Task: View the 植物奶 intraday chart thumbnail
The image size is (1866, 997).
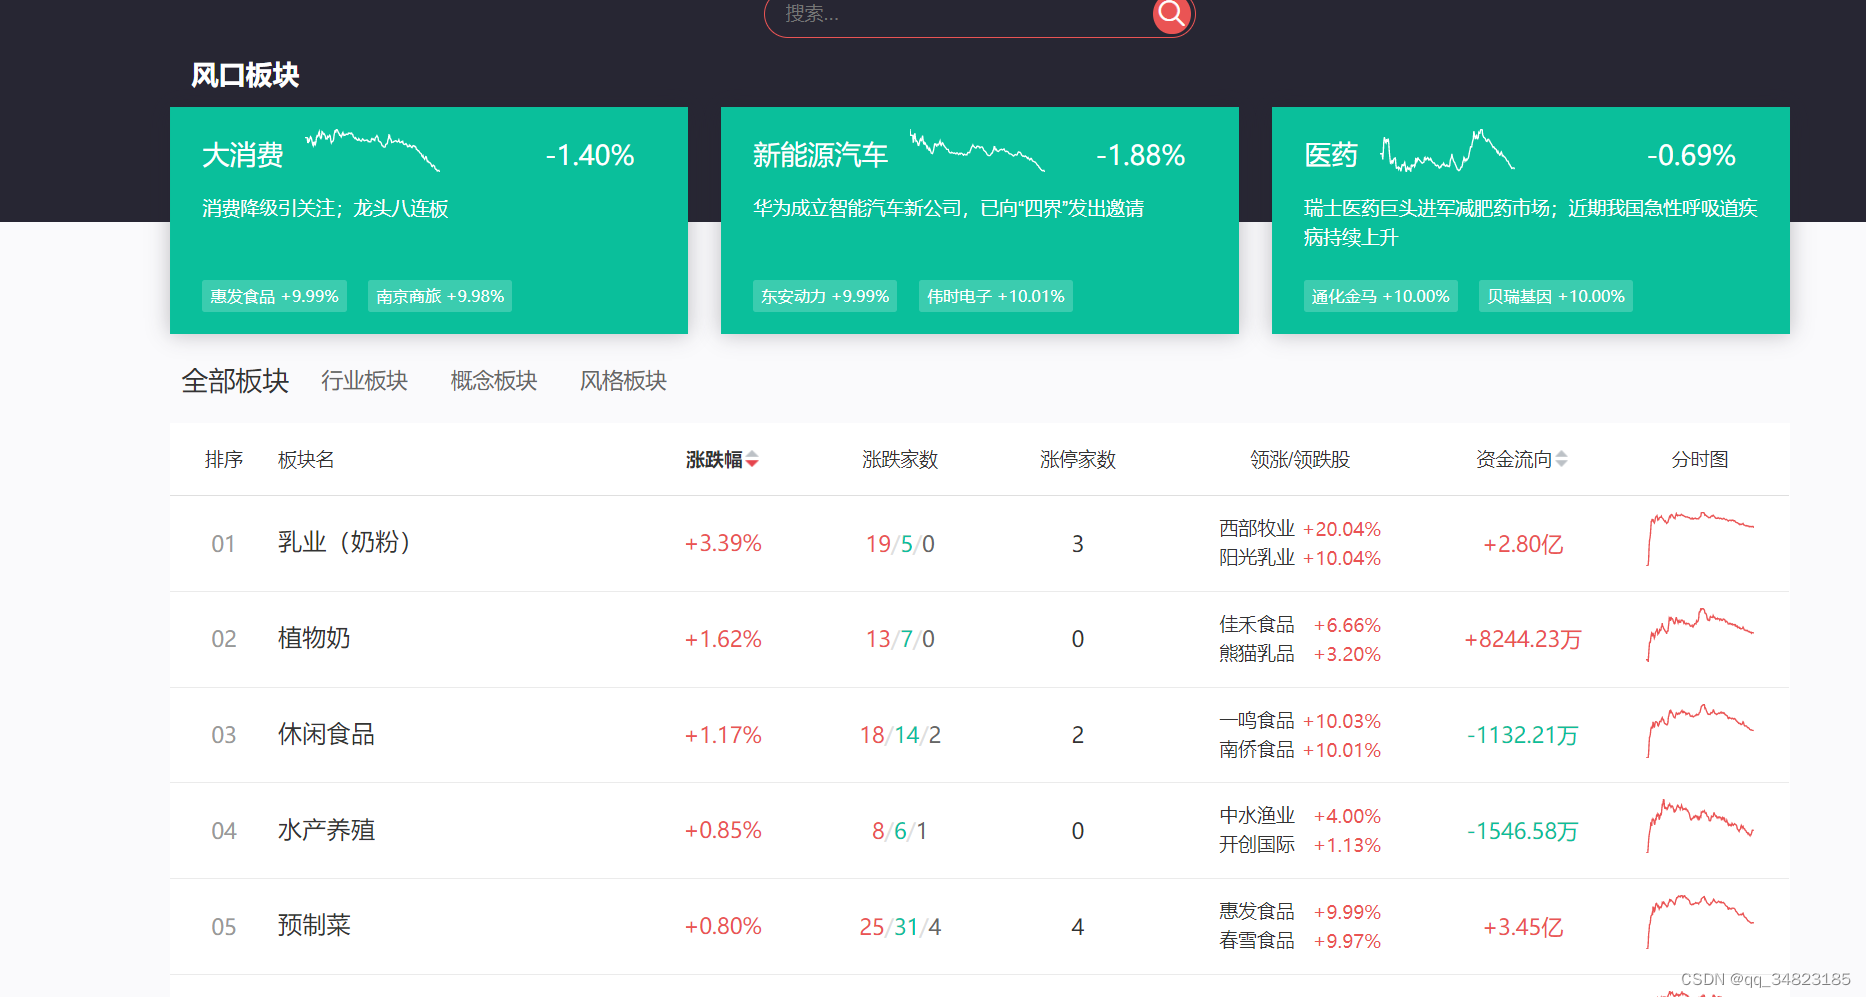Action: point(1700,635)
